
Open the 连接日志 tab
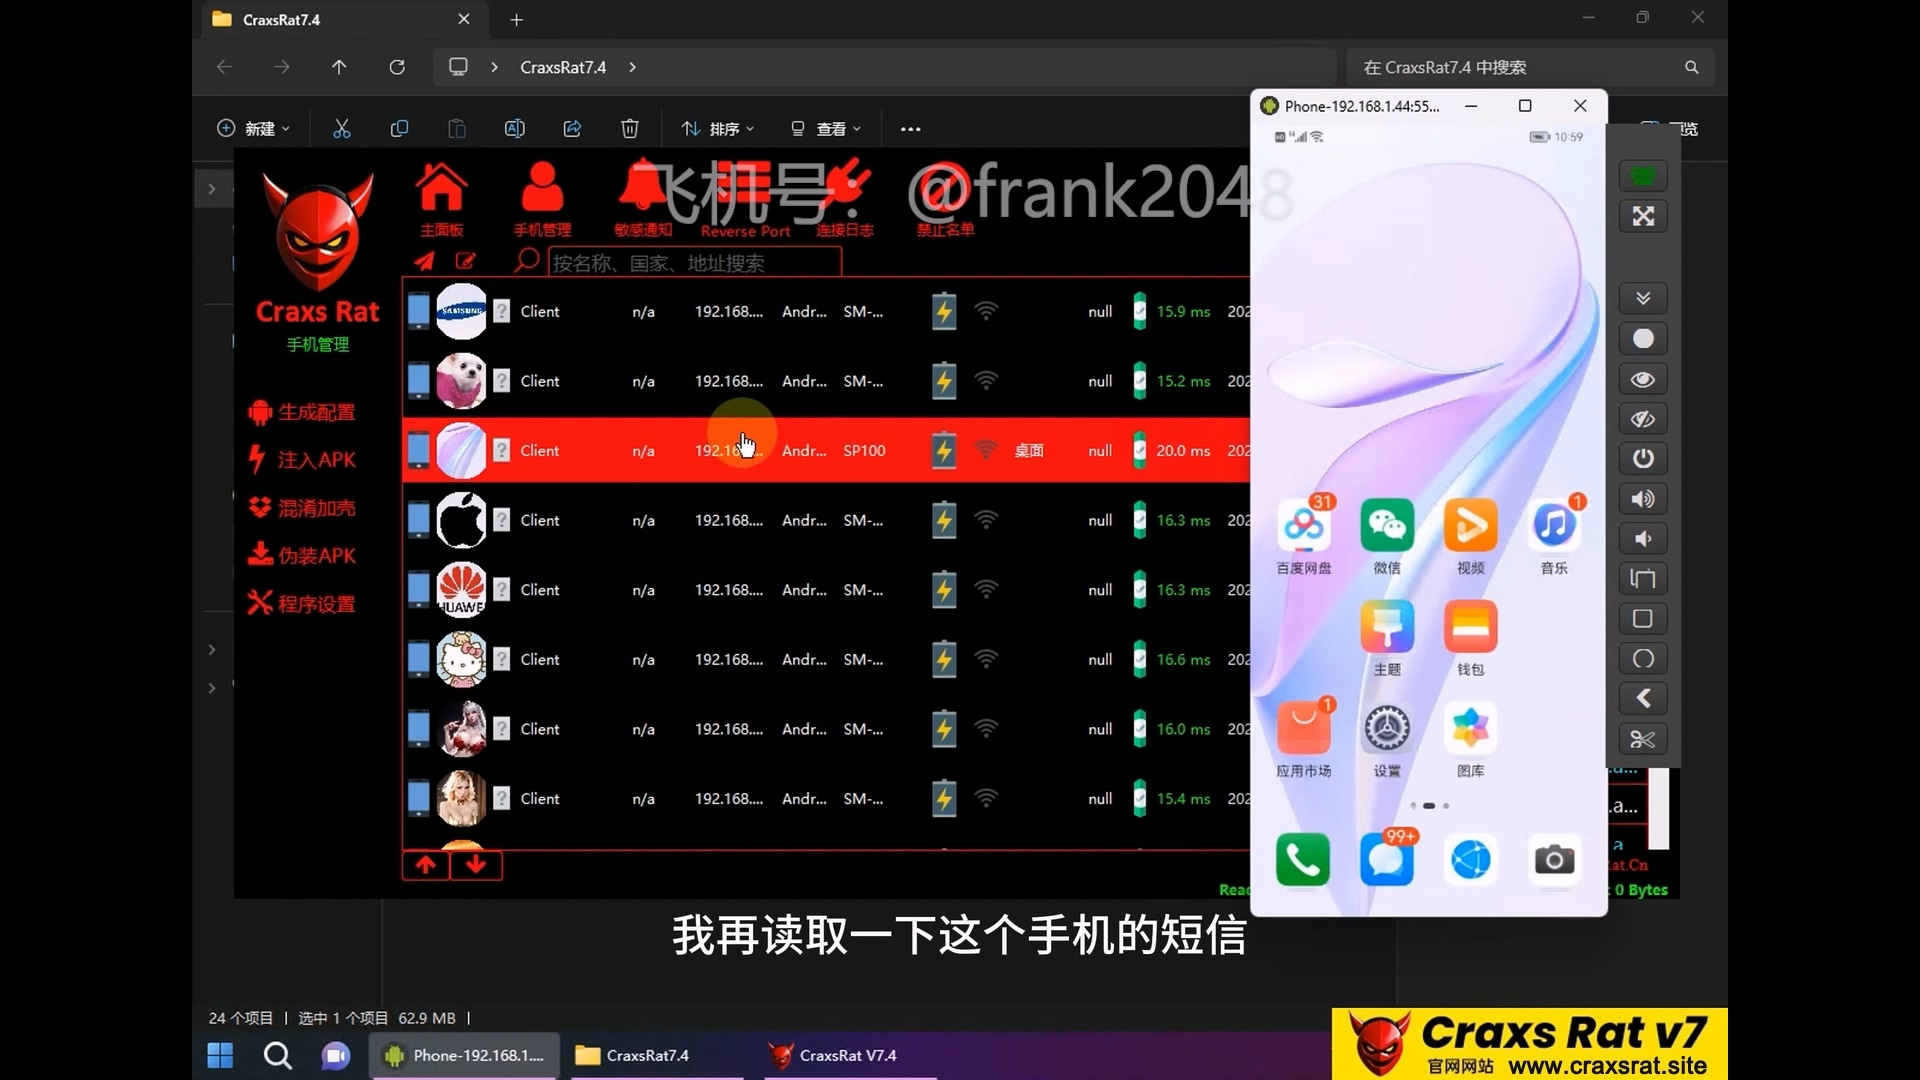(x=845, y=200)
